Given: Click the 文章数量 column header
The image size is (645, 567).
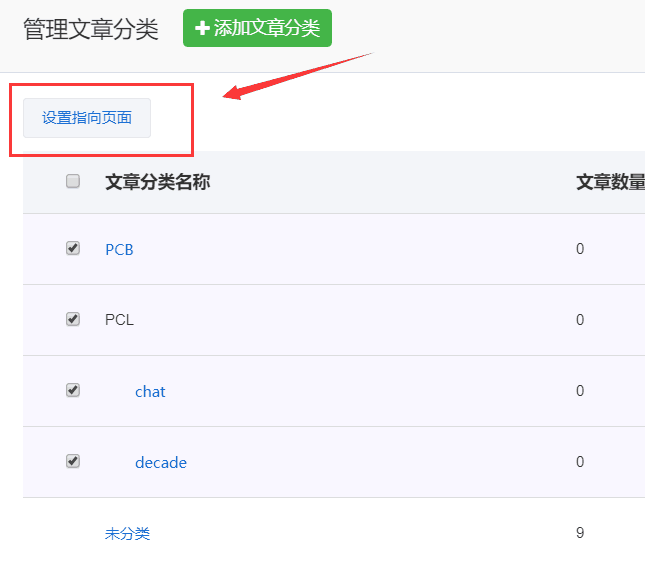Looking at the screenshot, I should coord(610,181).
